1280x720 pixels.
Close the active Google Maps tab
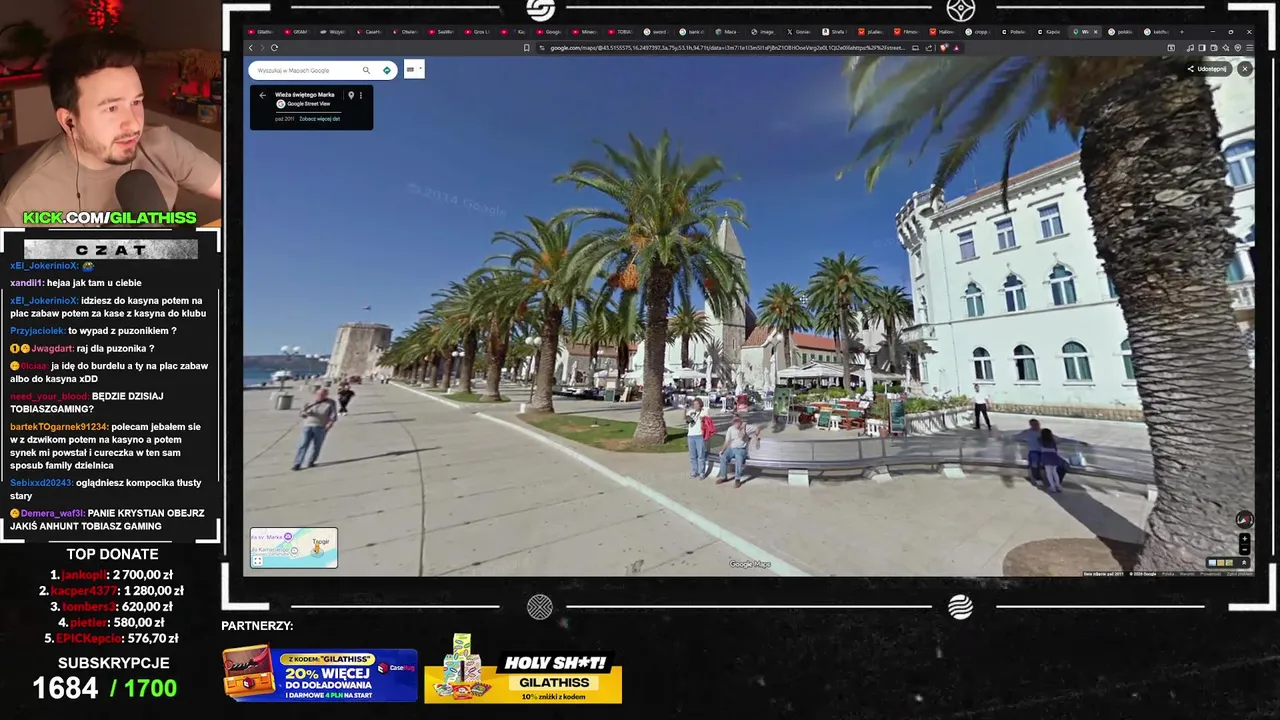tap(1096, 32)
